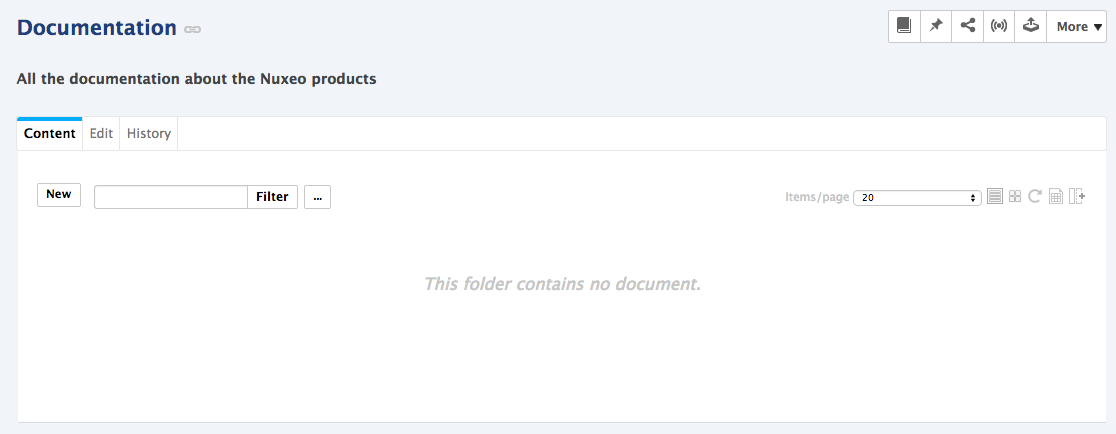Open the Items/page selector showing 20
The image size is (1116, 434).
point(917,198)
